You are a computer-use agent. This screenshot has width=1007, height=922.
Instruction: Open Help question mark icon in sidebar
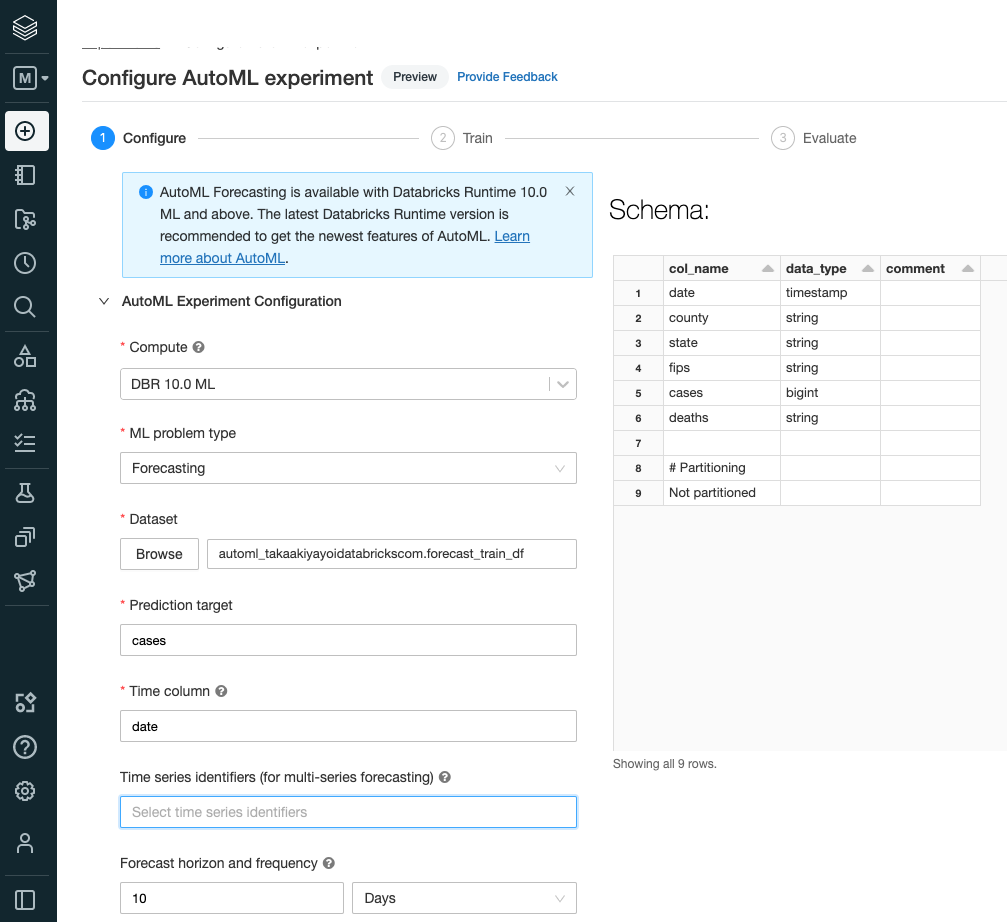point(25,747)
